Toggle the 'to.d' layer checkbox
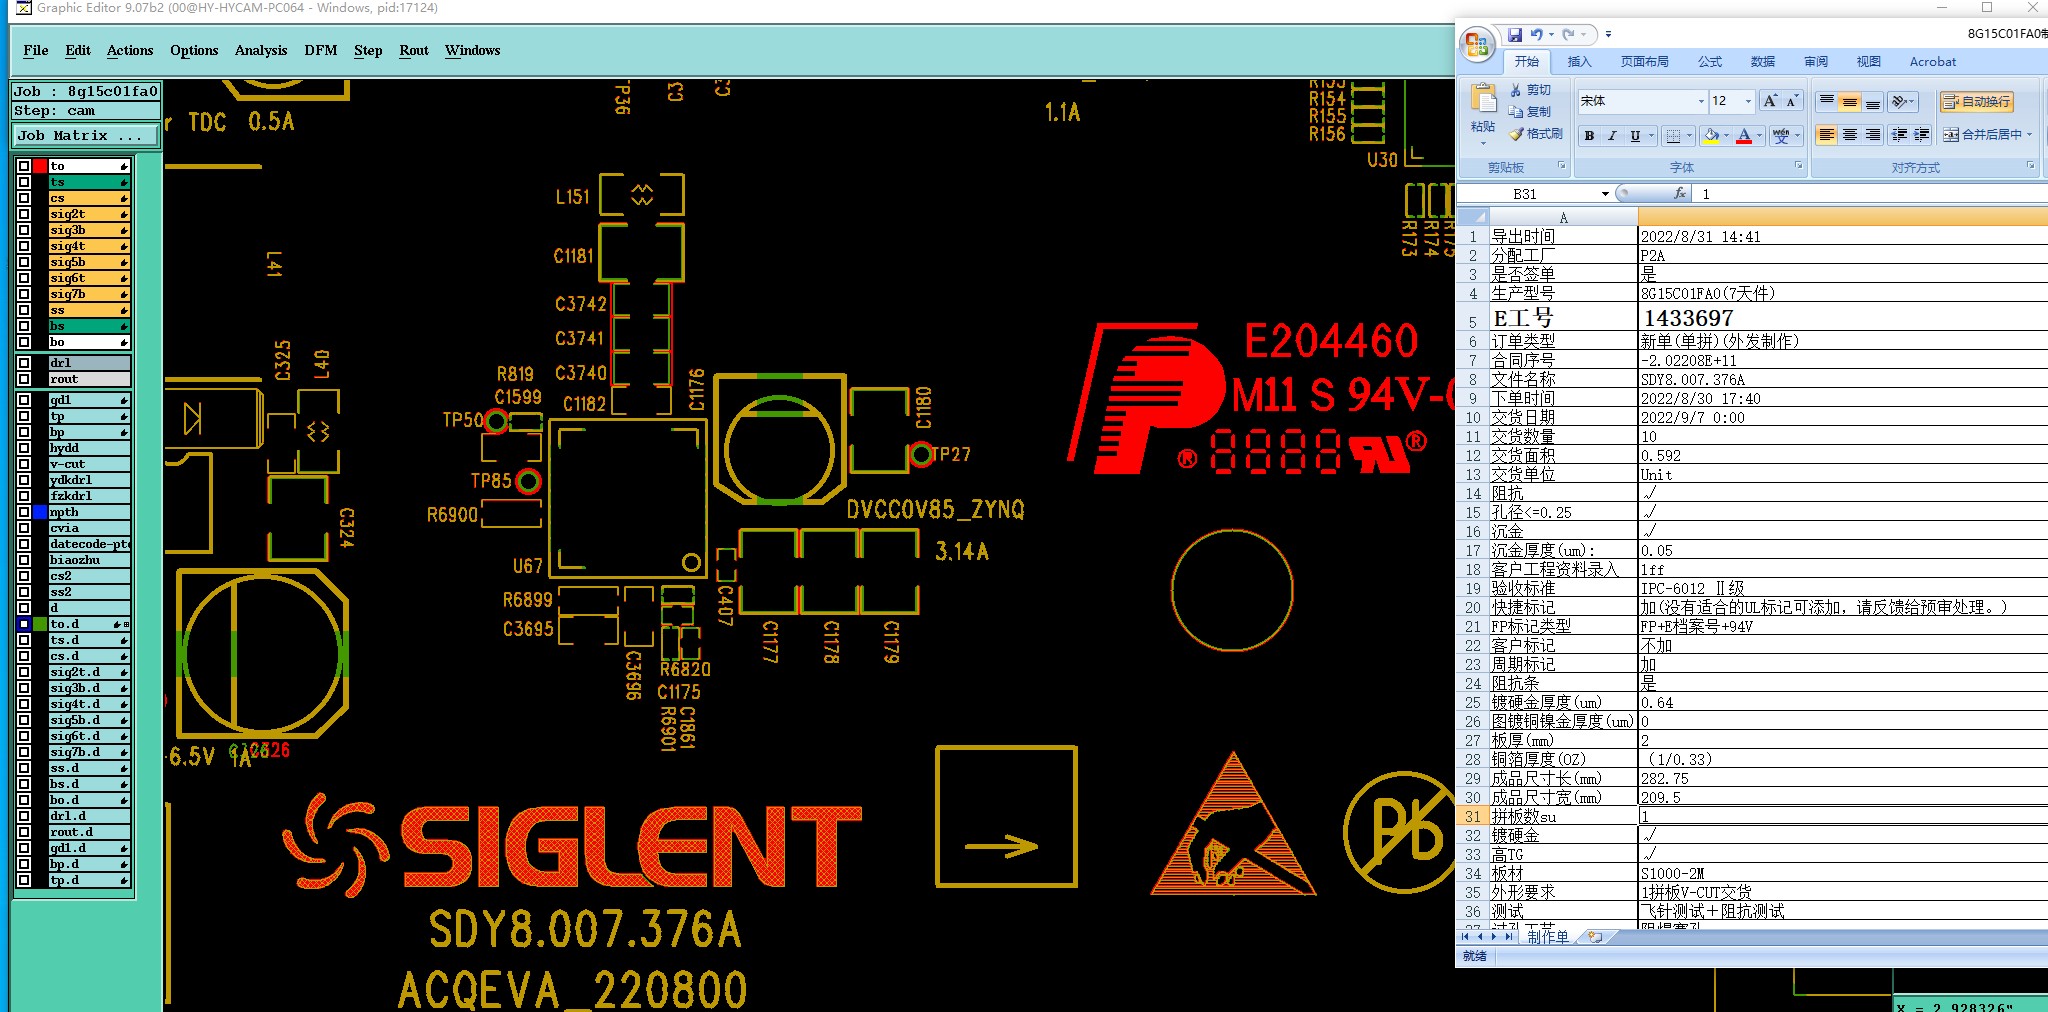2048x1012 pixels. [24, 624]
